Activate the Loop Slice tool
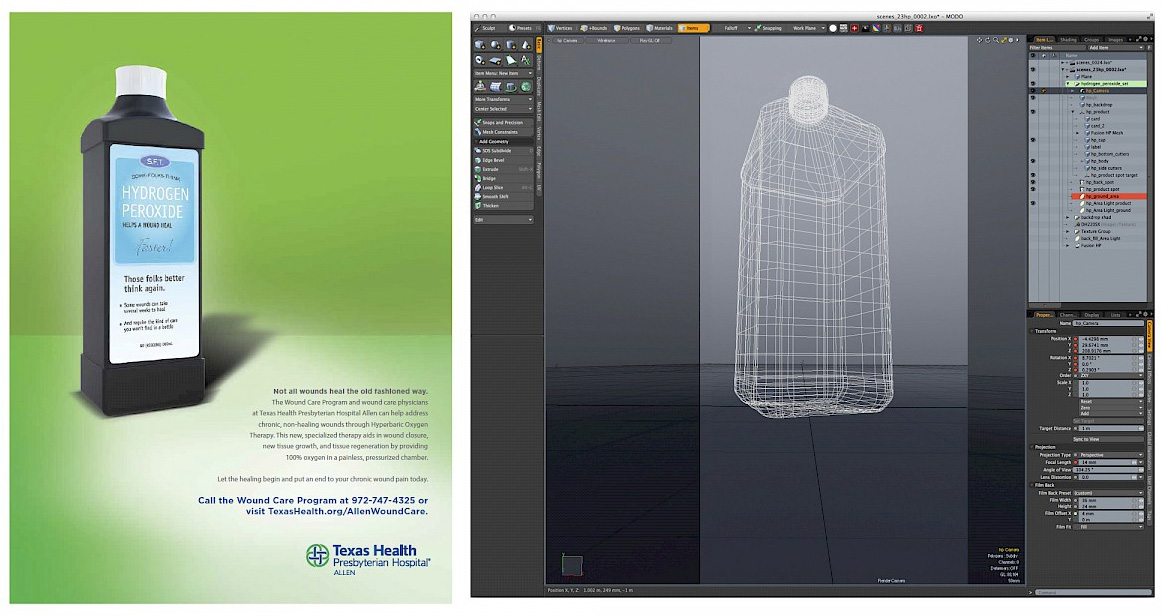This screenshot has height=616, width=1162. (x=503, y=188)
